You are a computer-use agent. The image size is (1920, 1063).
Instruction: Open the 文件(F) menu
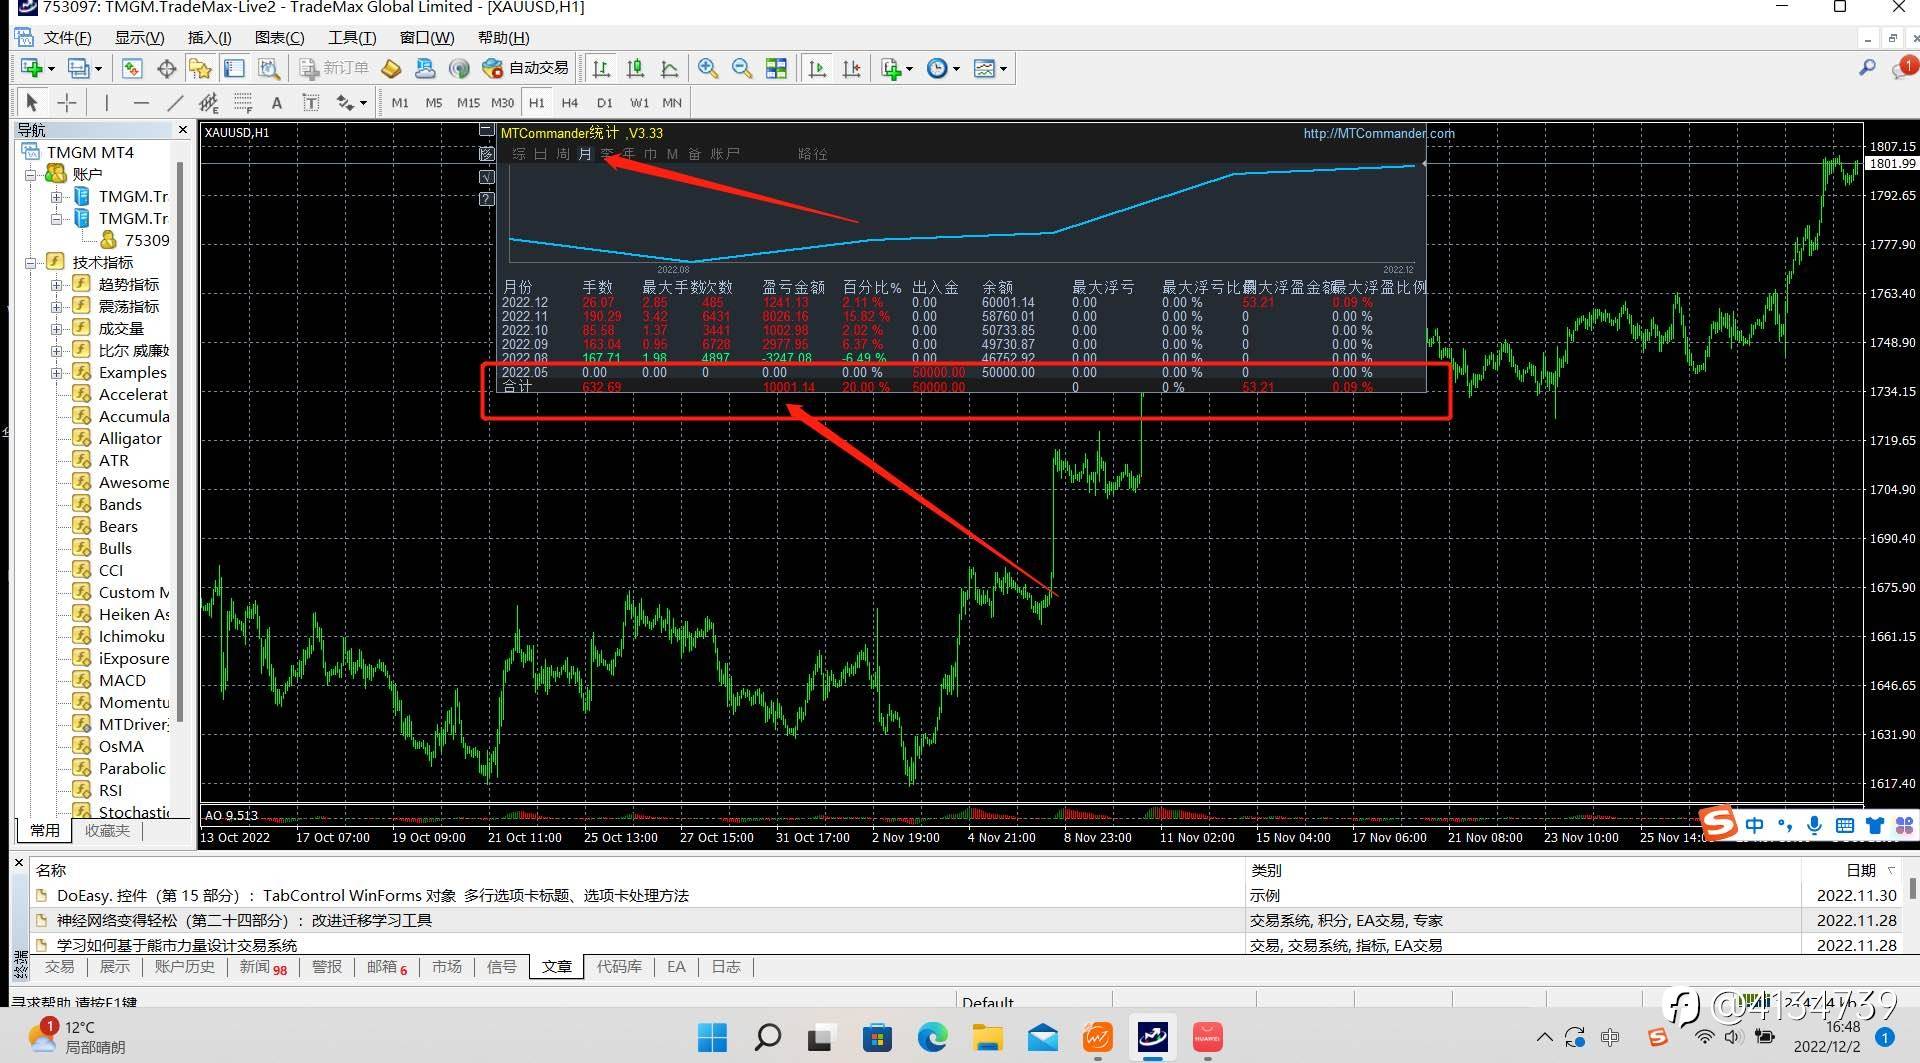pyautogui.click(x=68, y=37)
